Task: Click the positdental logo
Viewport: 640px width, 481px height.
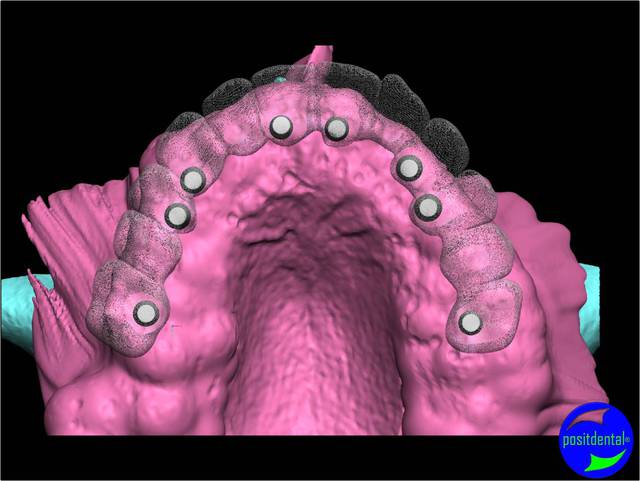Action: click(597, 438)
